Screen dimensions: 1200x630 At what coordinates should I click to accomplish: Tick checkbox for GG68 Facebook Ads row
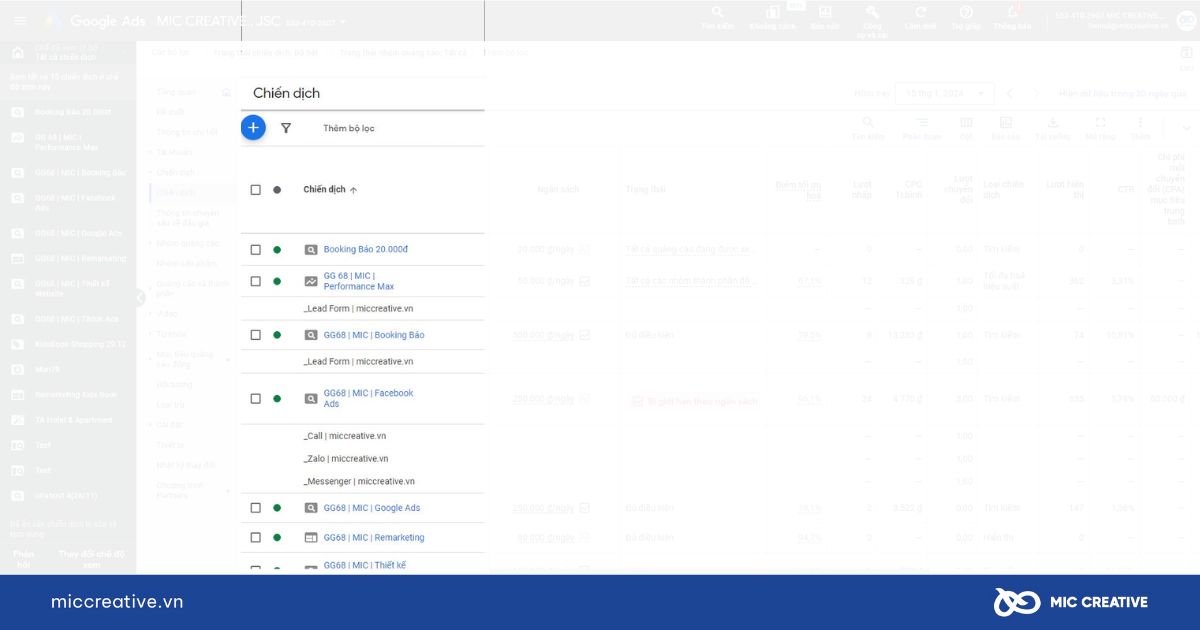click(256, 399)
